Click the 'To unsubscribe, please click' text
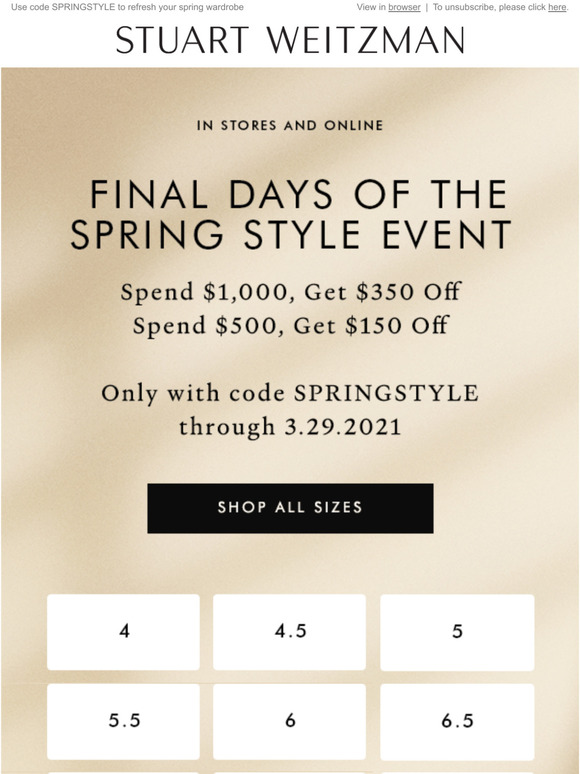Screen dimensions: 580x774 [489, 7]
